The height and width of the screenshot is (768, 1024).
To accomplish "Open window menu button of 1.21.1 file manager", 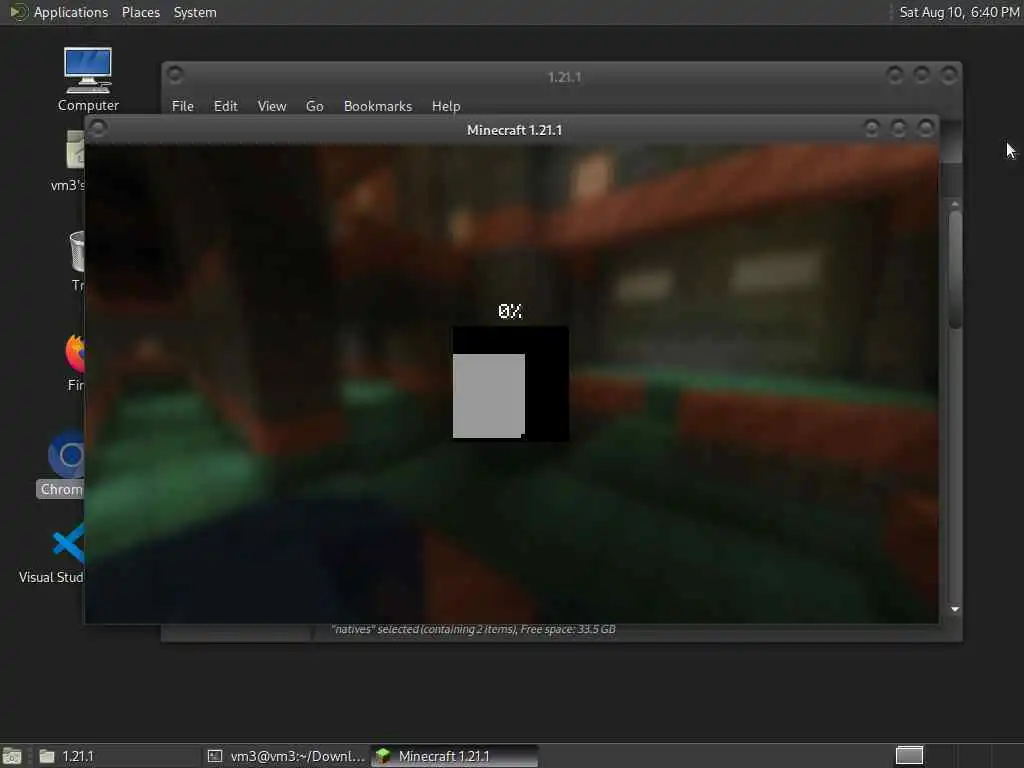I will [174, 75].
